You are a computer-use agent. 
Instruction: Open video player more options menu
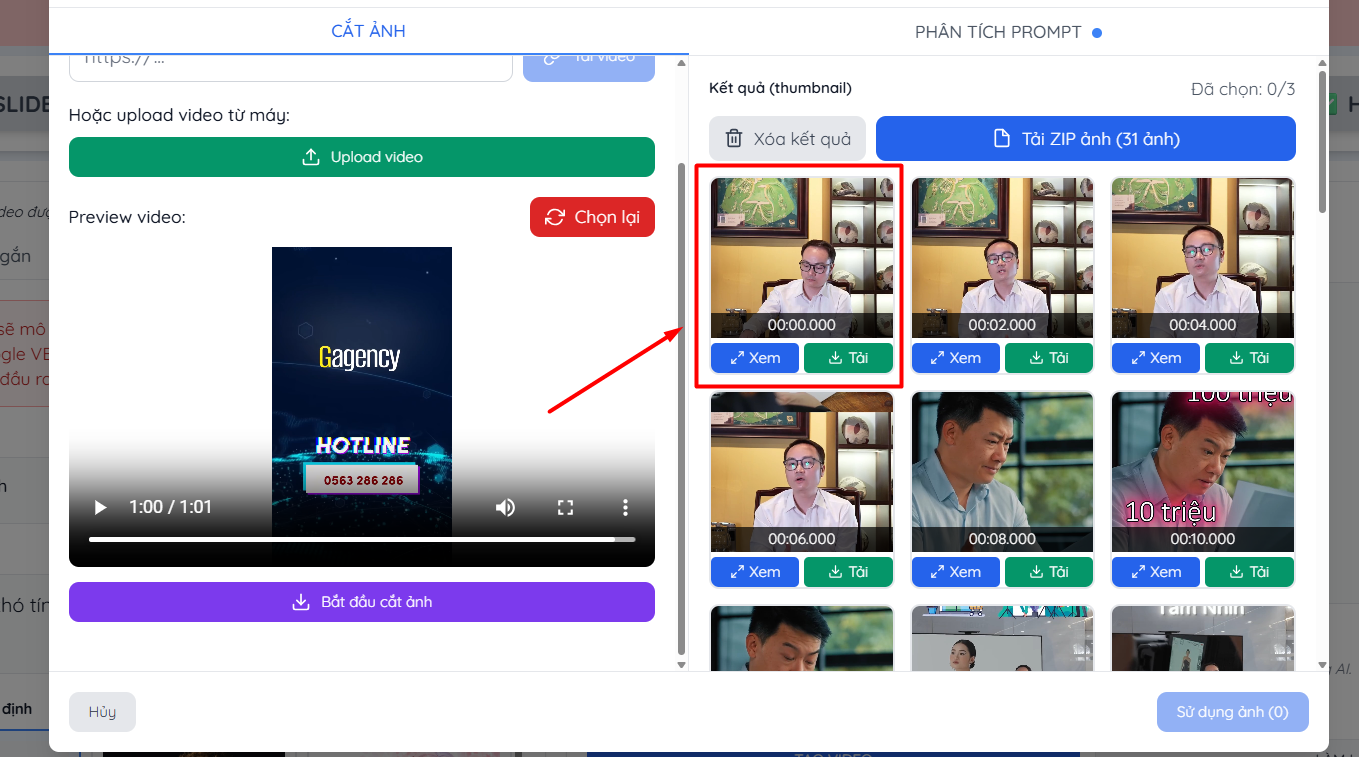tap(625, 508)
